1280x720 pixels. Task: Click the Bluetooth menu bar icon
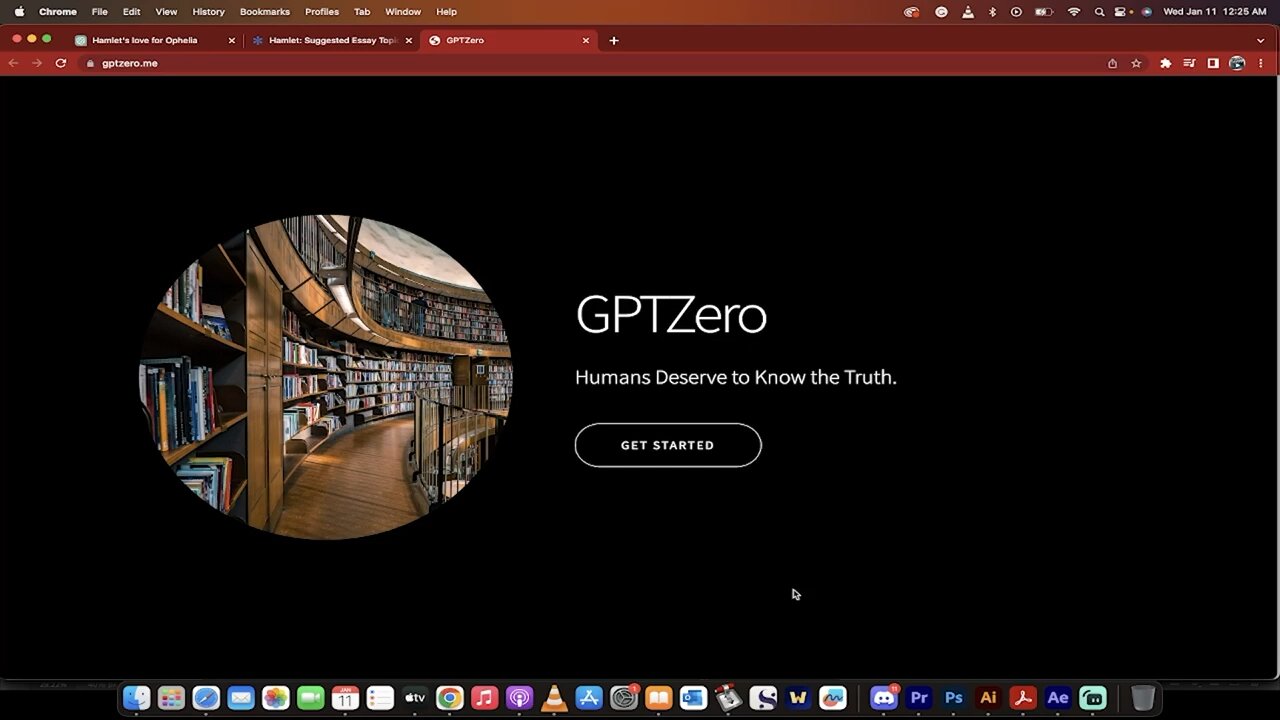(x=992, y=12)
